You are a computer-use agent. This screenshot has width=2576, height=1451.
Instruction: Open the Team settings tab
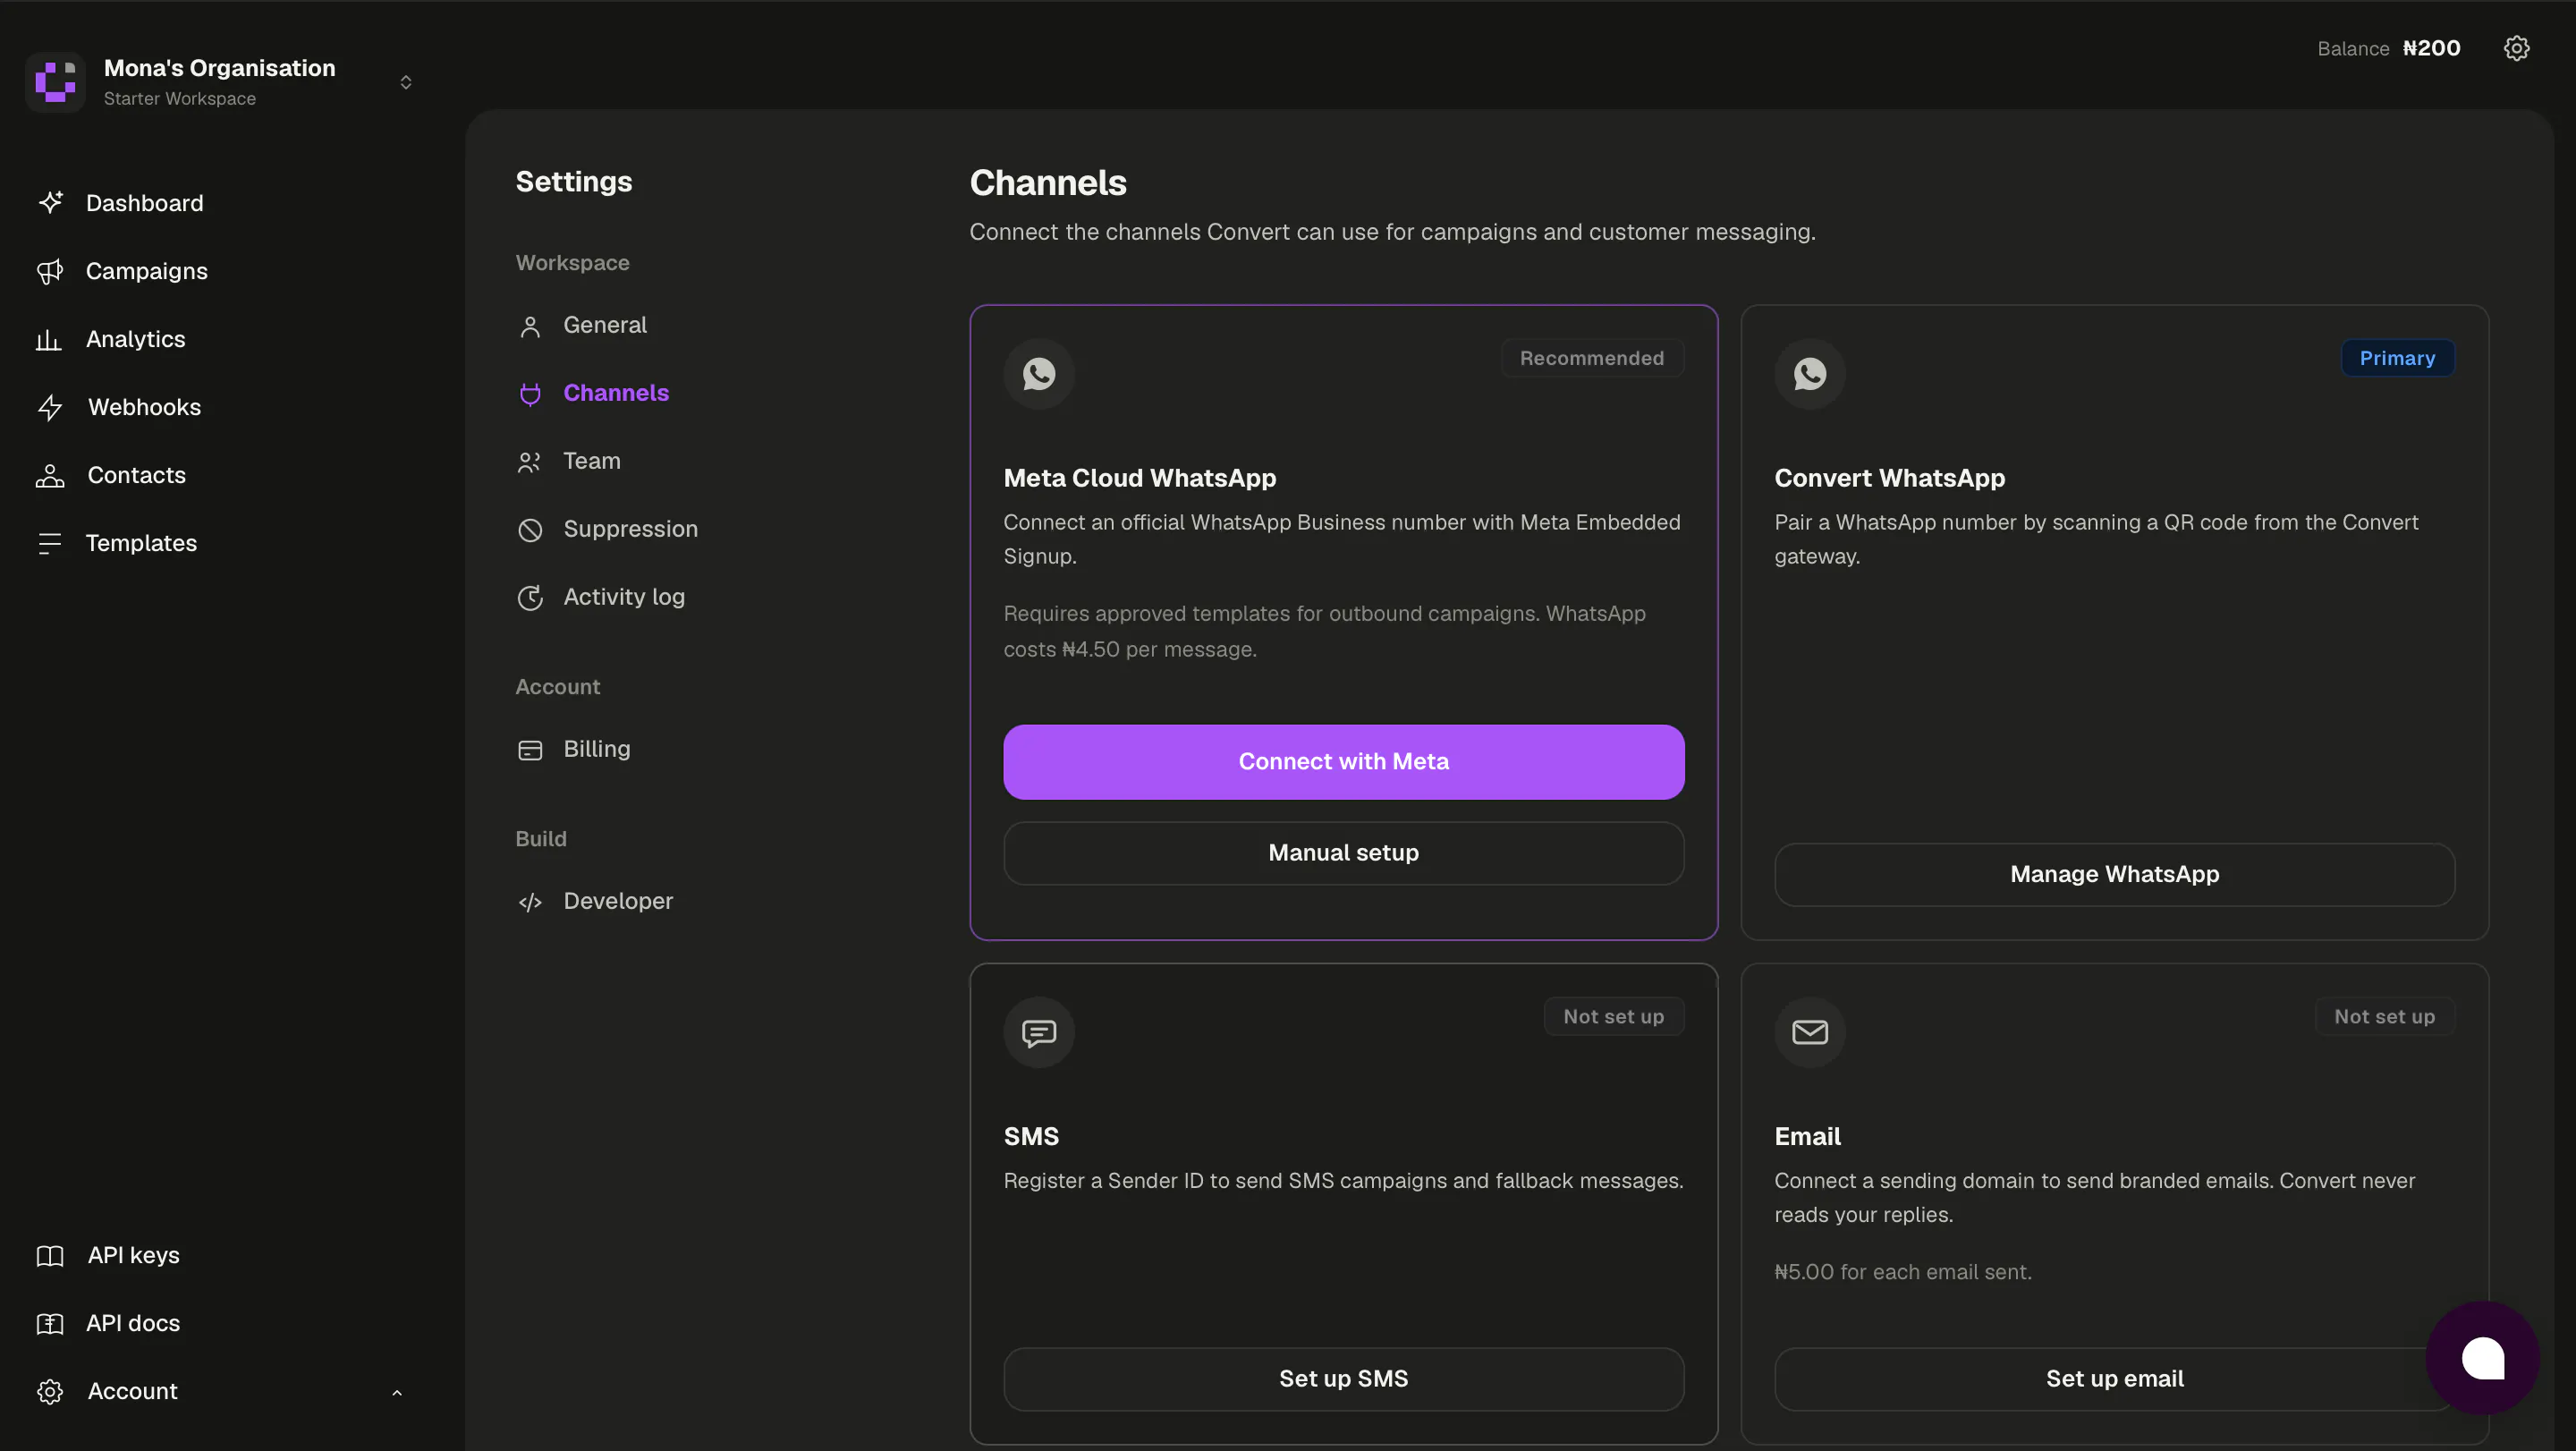[x=592, y=461]
